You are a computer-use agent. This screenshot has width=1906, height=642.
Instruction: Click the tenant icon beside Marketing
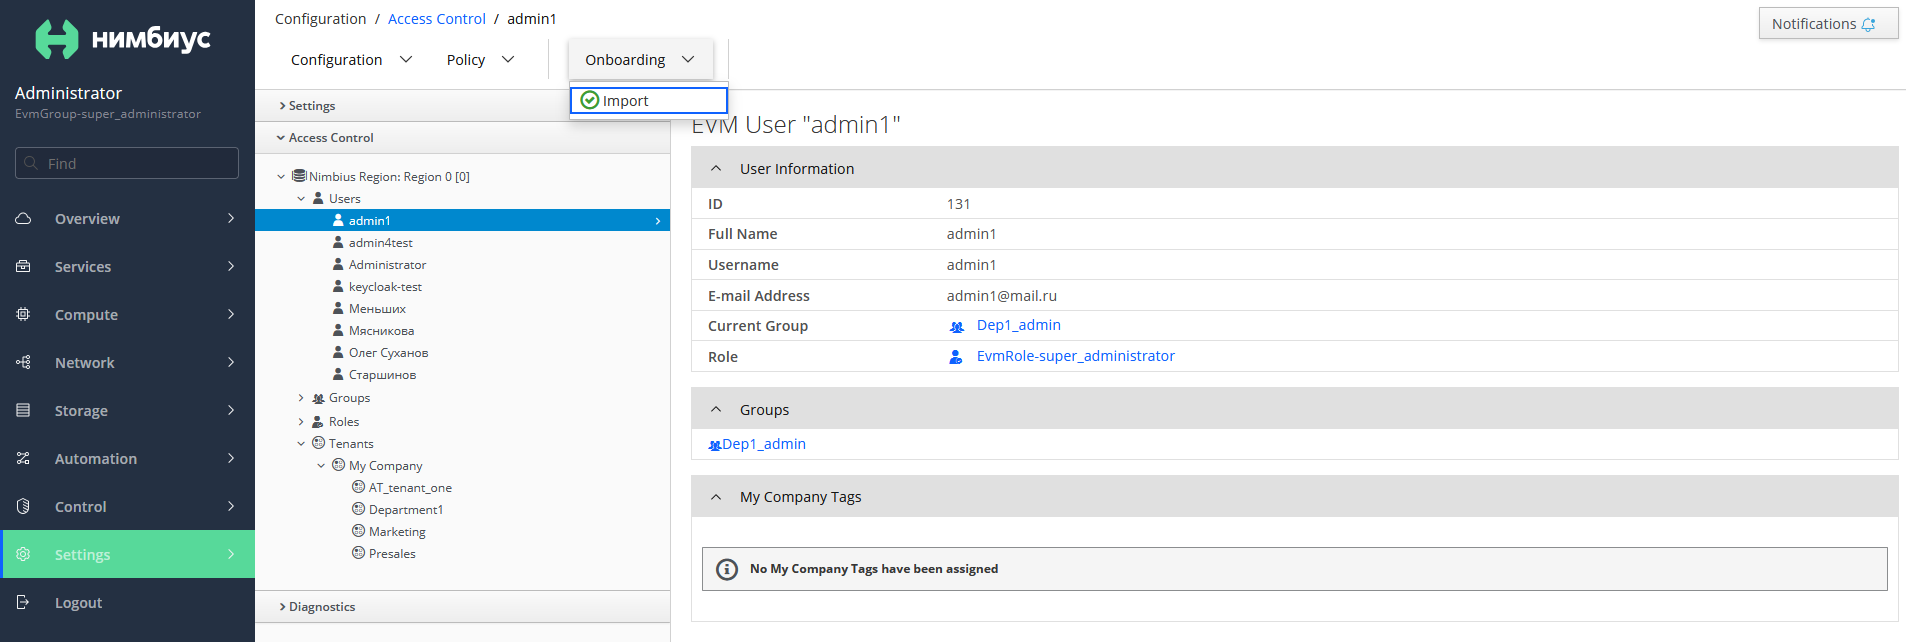[x=358, y=531]
